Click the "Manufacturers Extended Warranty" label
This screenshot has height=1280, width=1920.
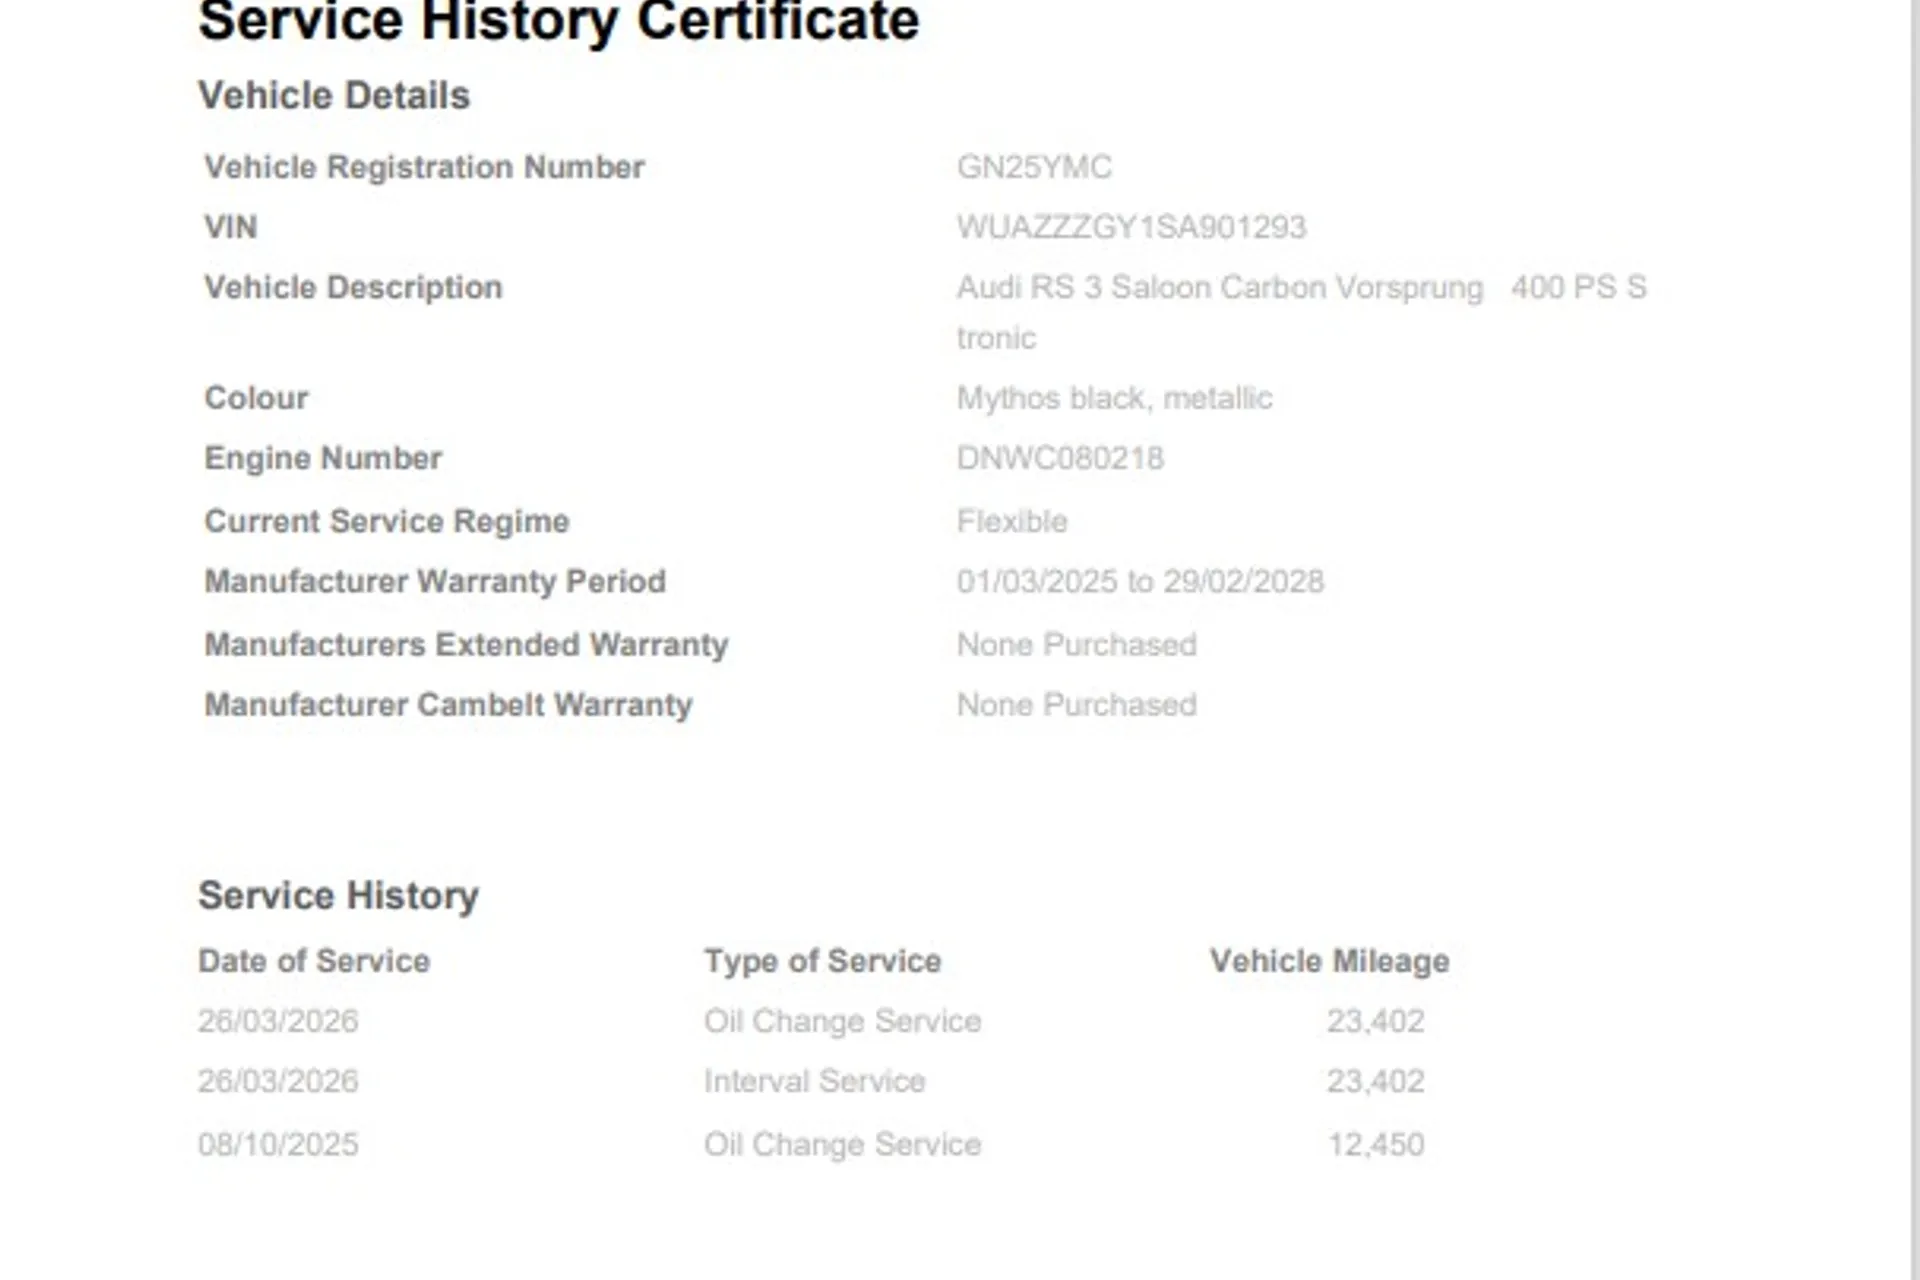point(466,645)
